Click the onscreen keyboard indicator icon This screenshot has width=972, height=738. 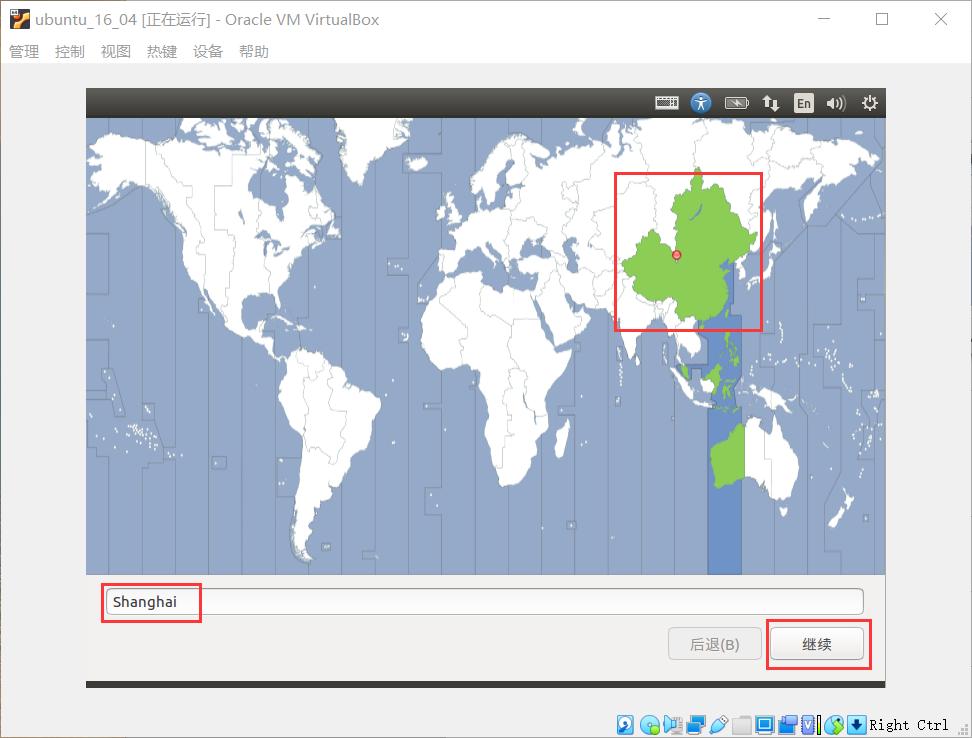(x=667, y=103)
